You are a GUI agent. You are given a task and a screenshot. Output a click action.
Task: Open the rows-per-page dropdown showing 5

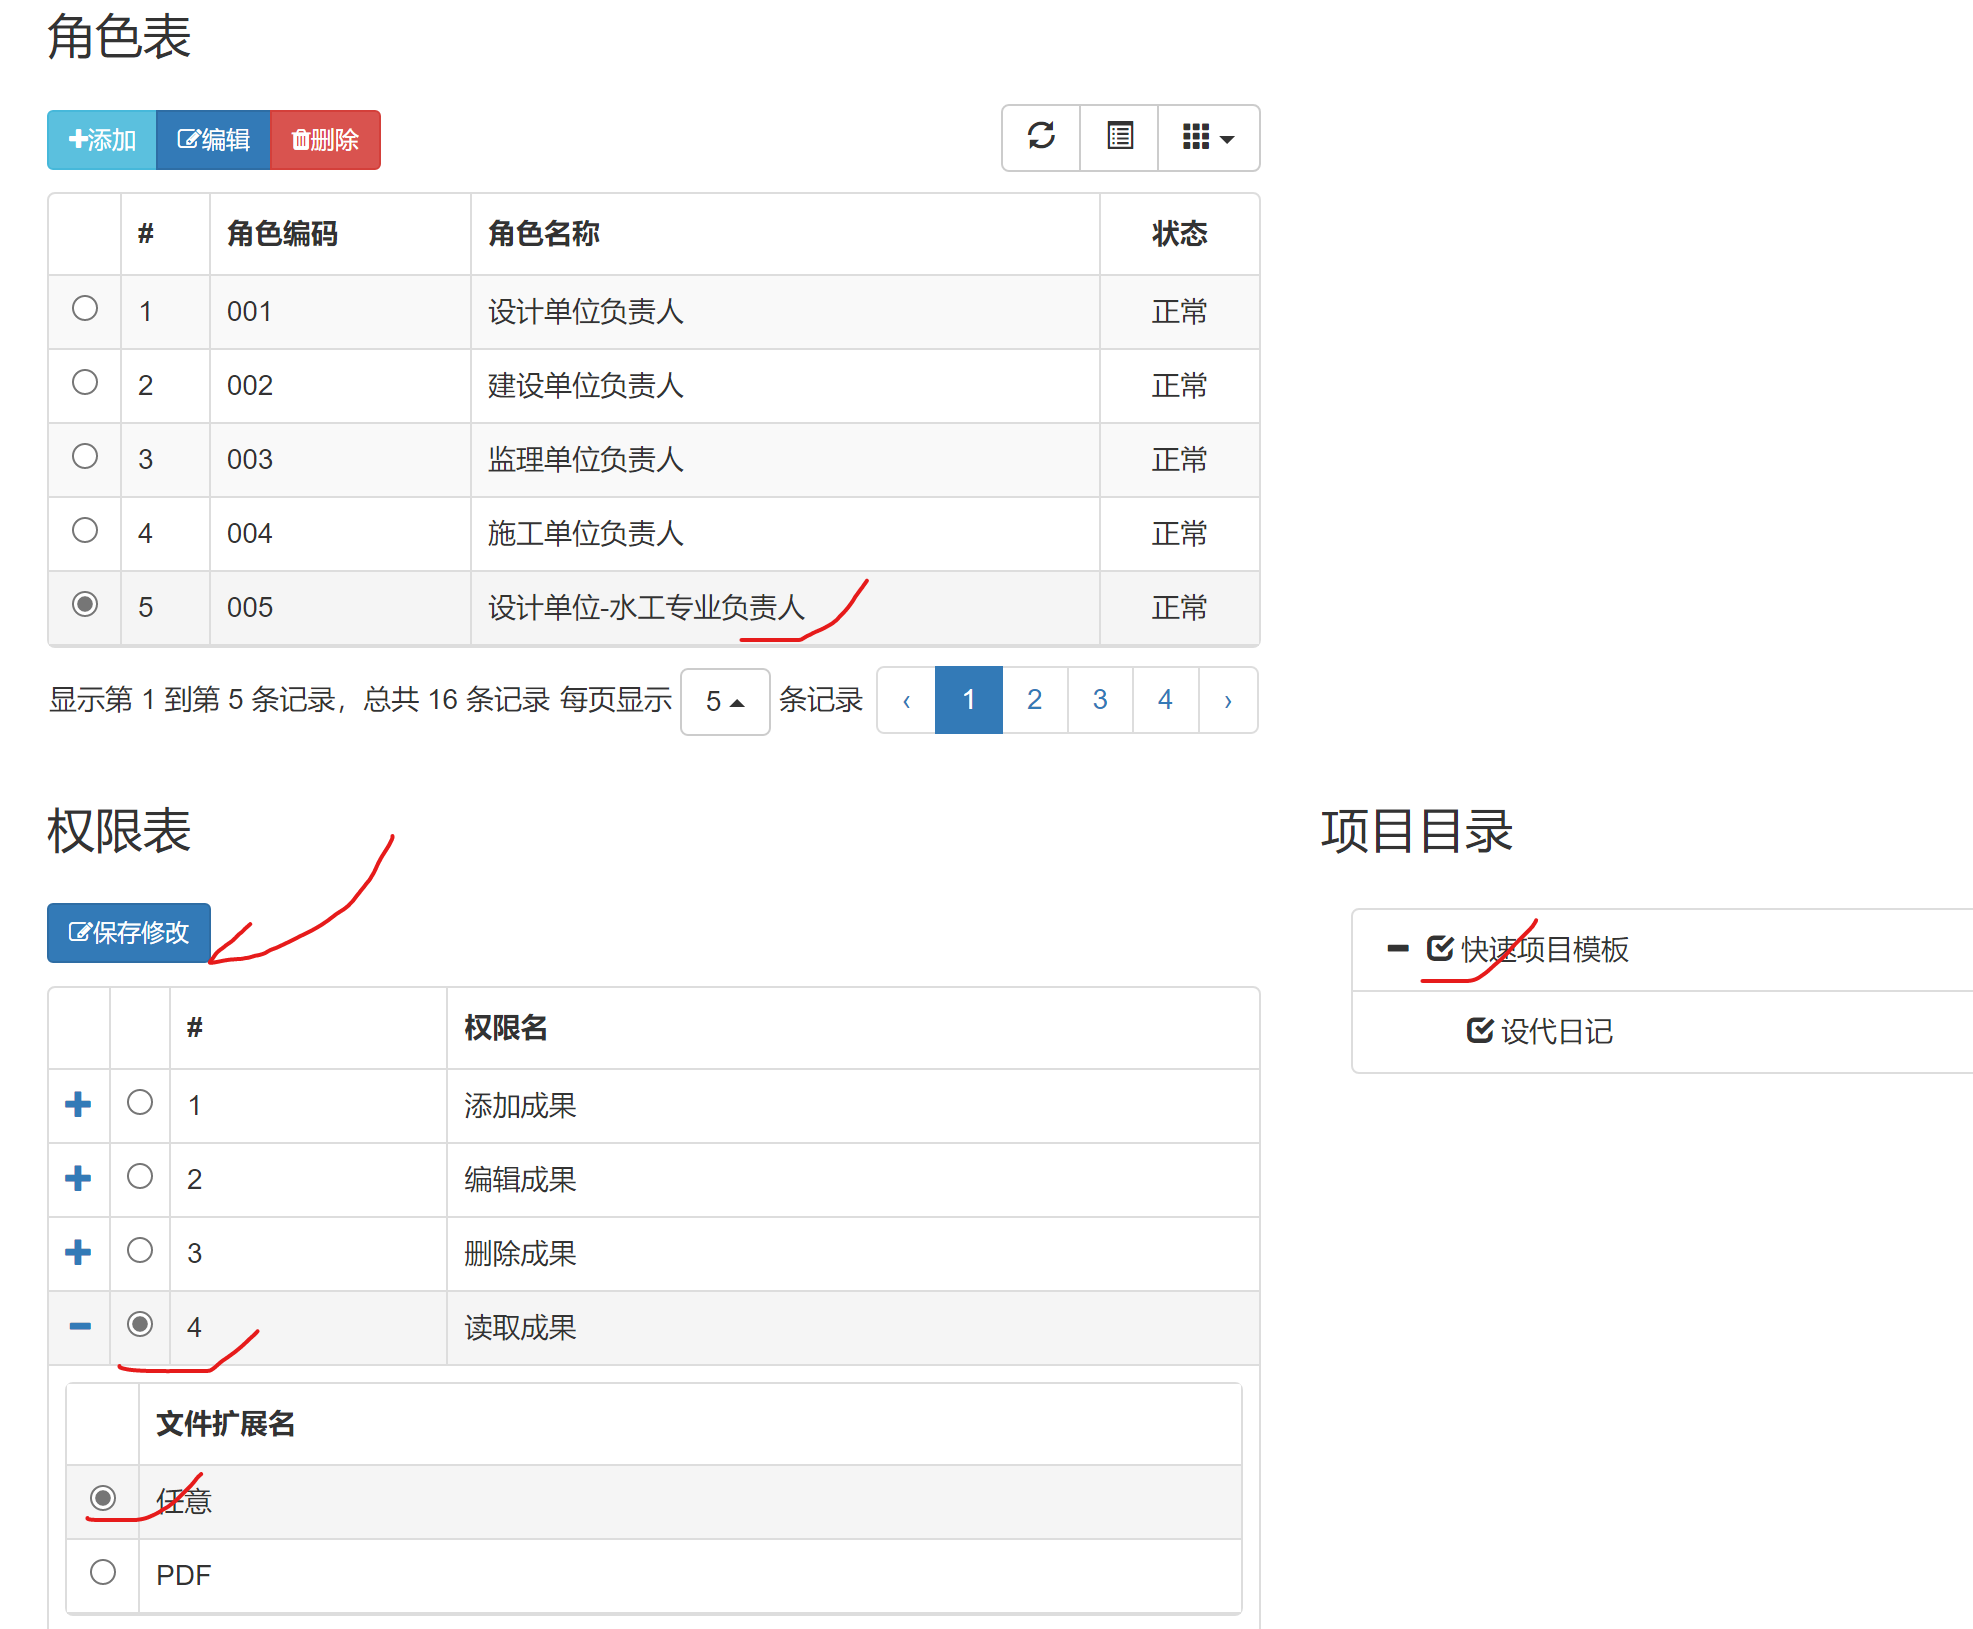(x=724, y=701)
